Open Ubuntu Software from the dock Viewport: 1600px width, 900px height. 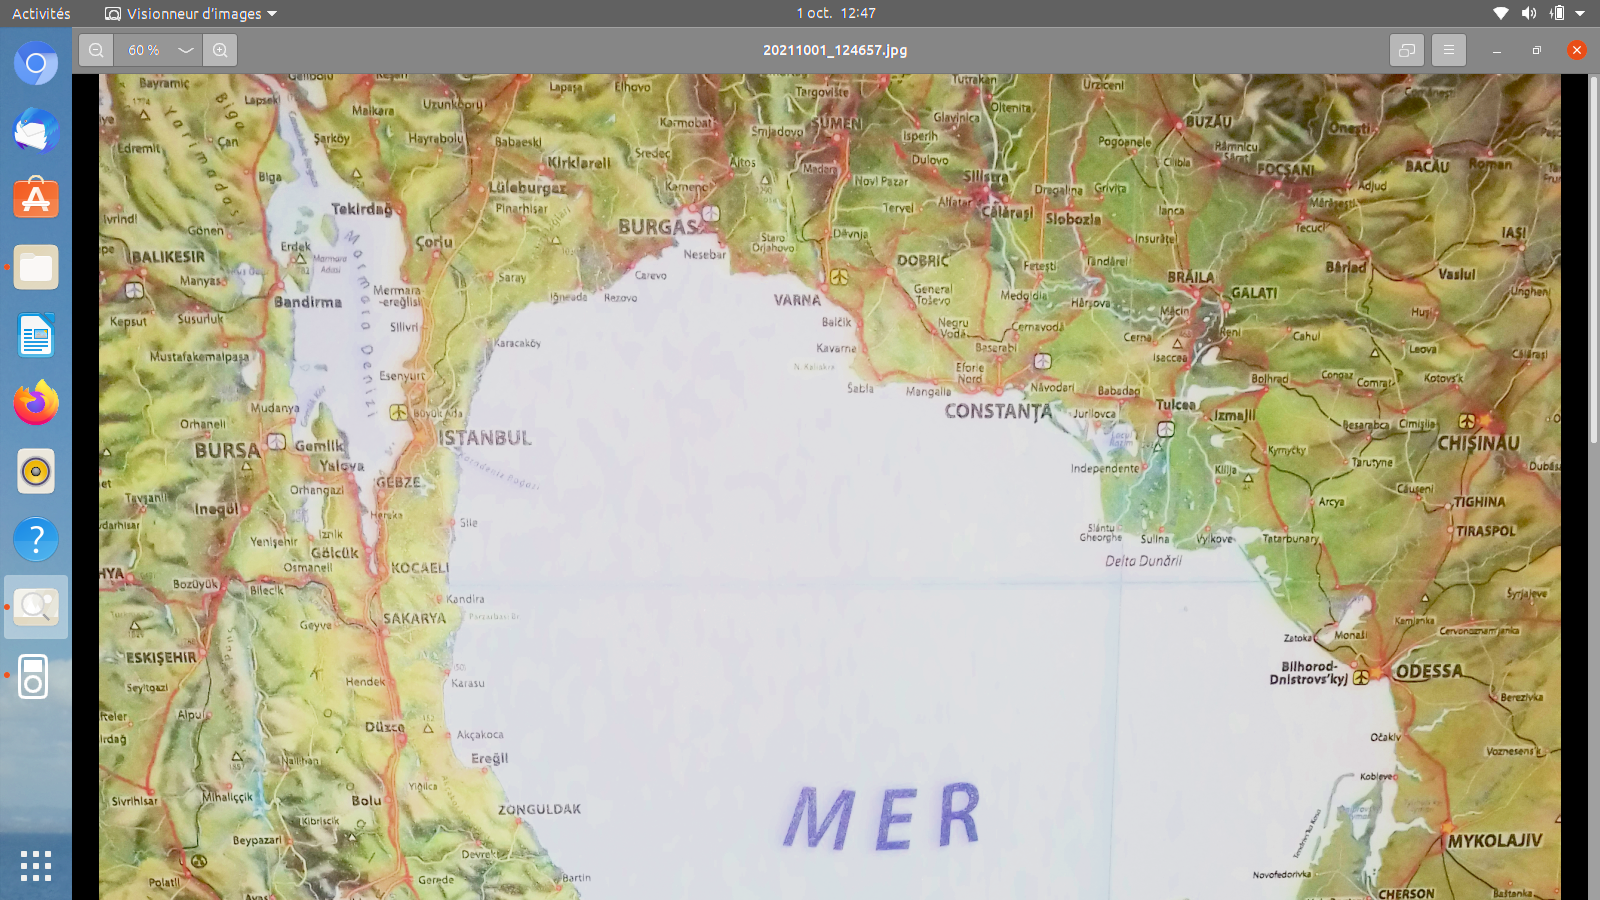36,199
